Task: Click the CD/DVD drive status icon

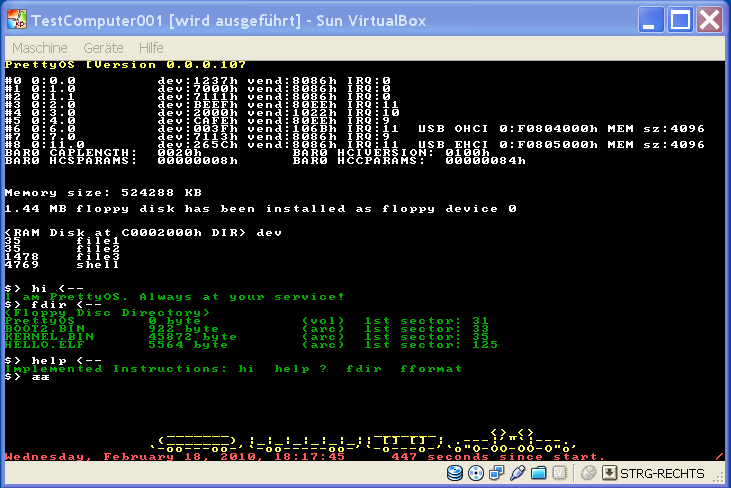Action: (476, 473)
